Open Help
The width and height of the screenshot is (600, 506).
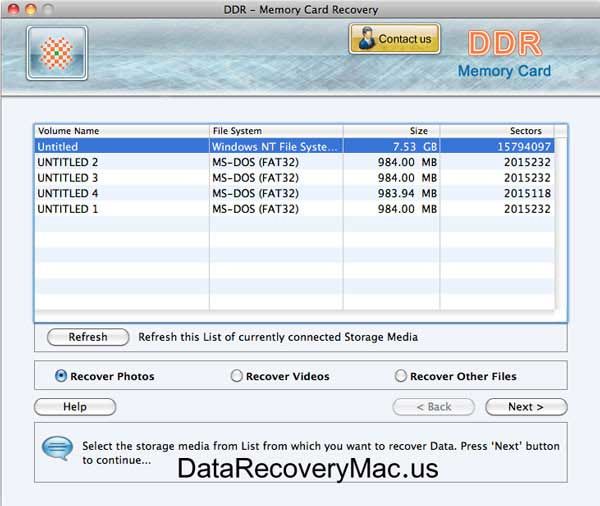click(75, 407)
